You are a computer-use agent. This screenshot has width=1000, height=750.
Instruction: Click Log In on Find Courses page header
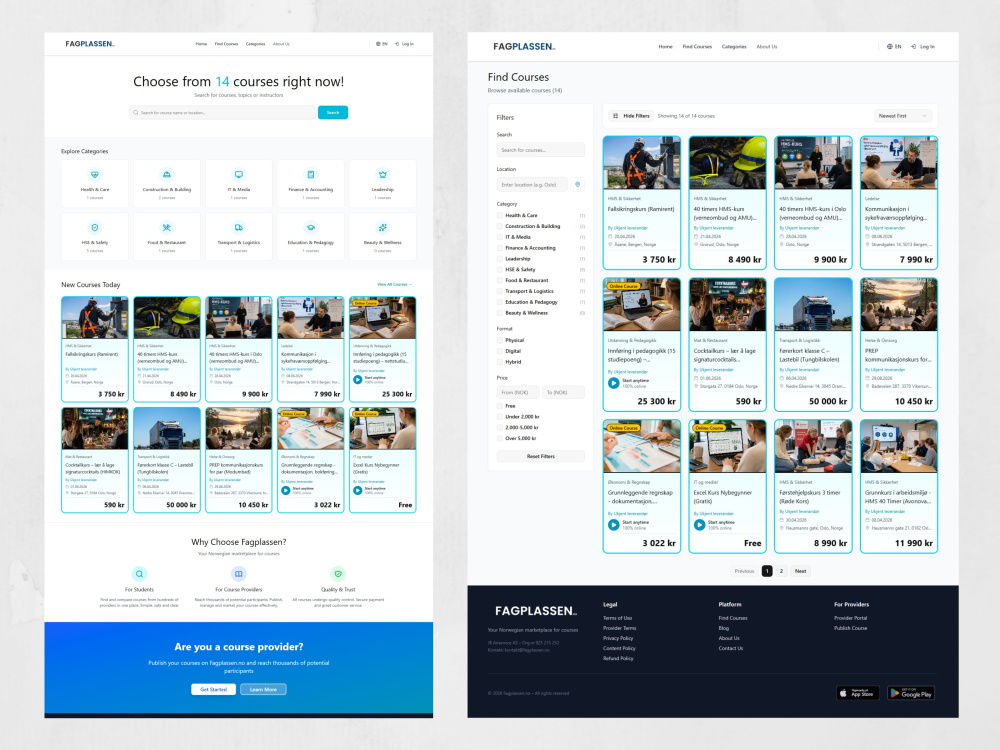922,47
